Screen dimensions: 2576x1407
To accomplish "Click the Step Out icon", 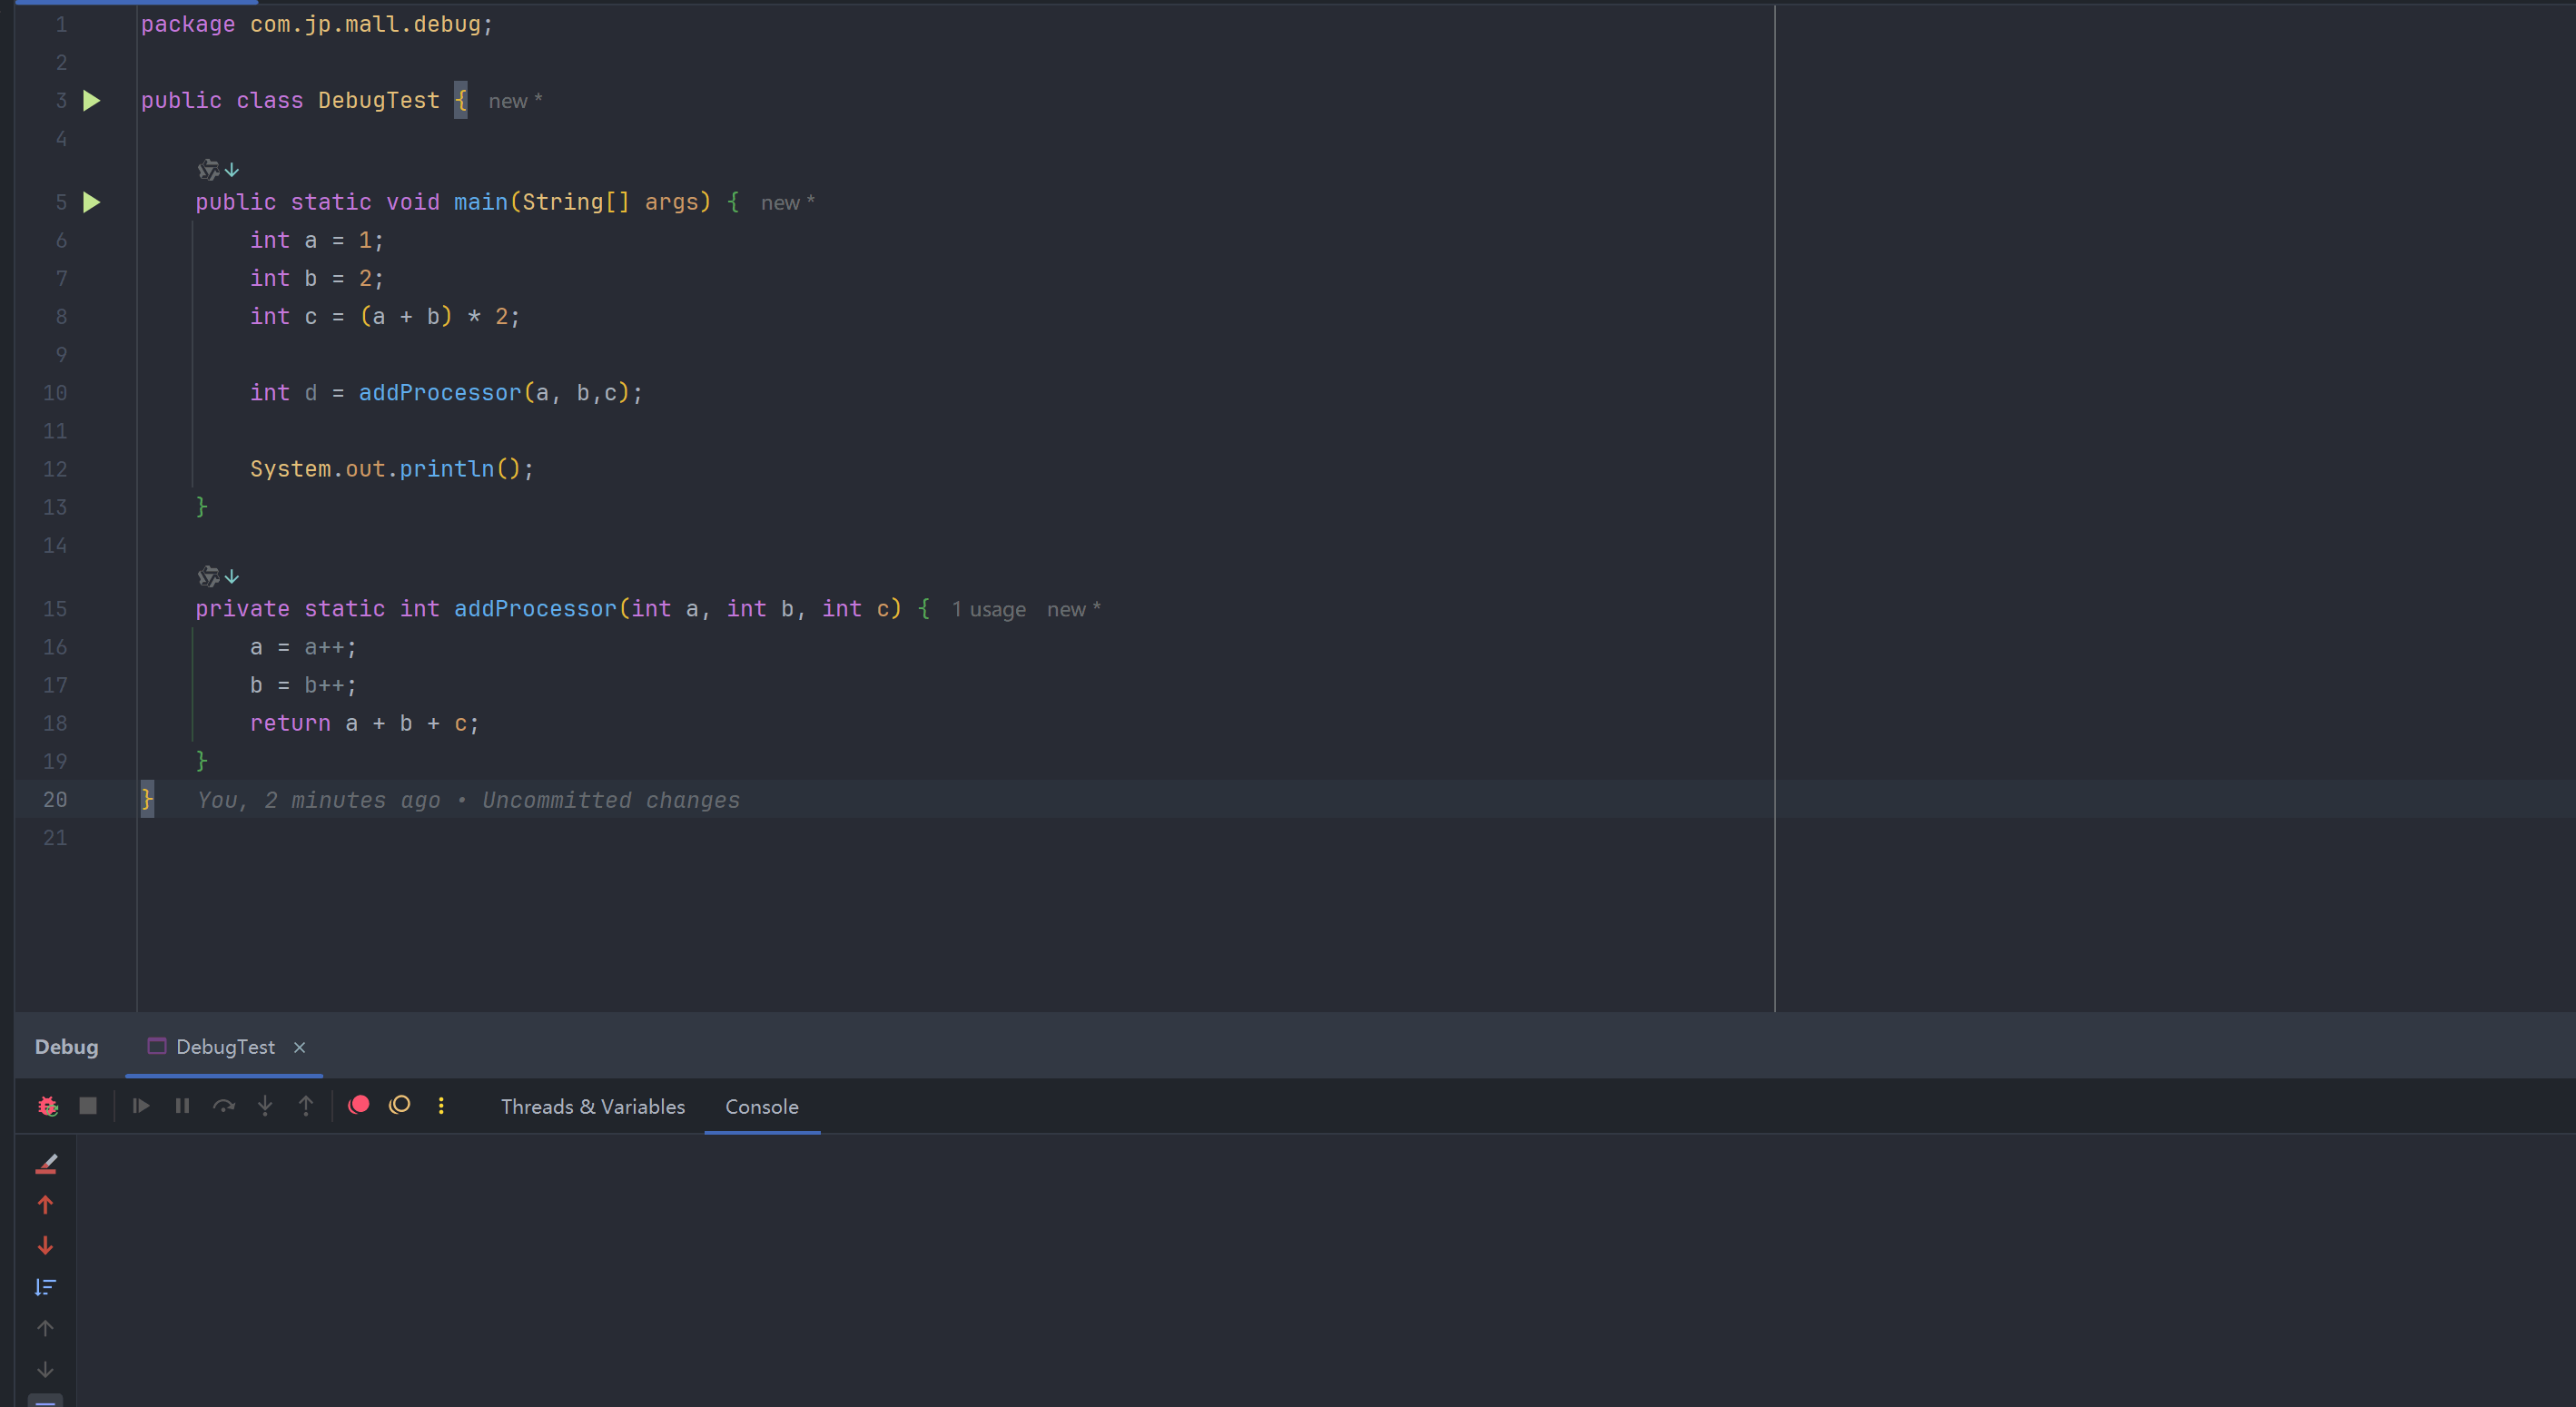I will pyautogui.click(x=306, y=1106).
